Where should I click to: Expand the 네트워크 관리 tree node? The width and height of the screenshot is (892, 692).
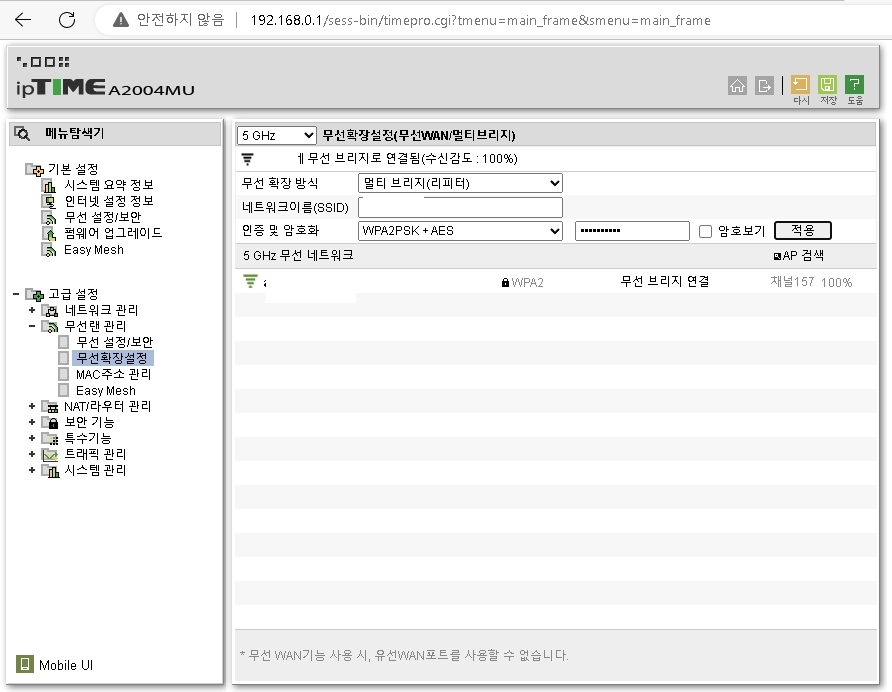[x=32, y=310]
